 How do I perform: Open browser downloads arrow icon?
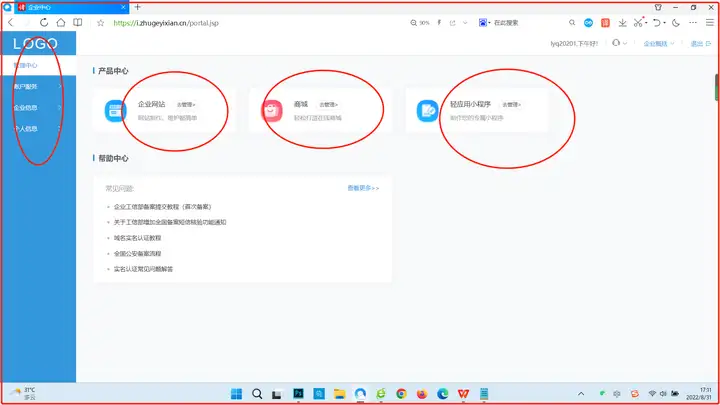[622, 22]
